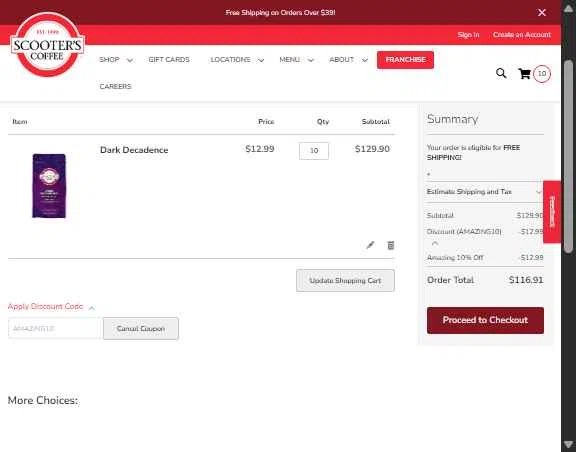Click the discount code input field
The image size is (576, 452).
55,329
